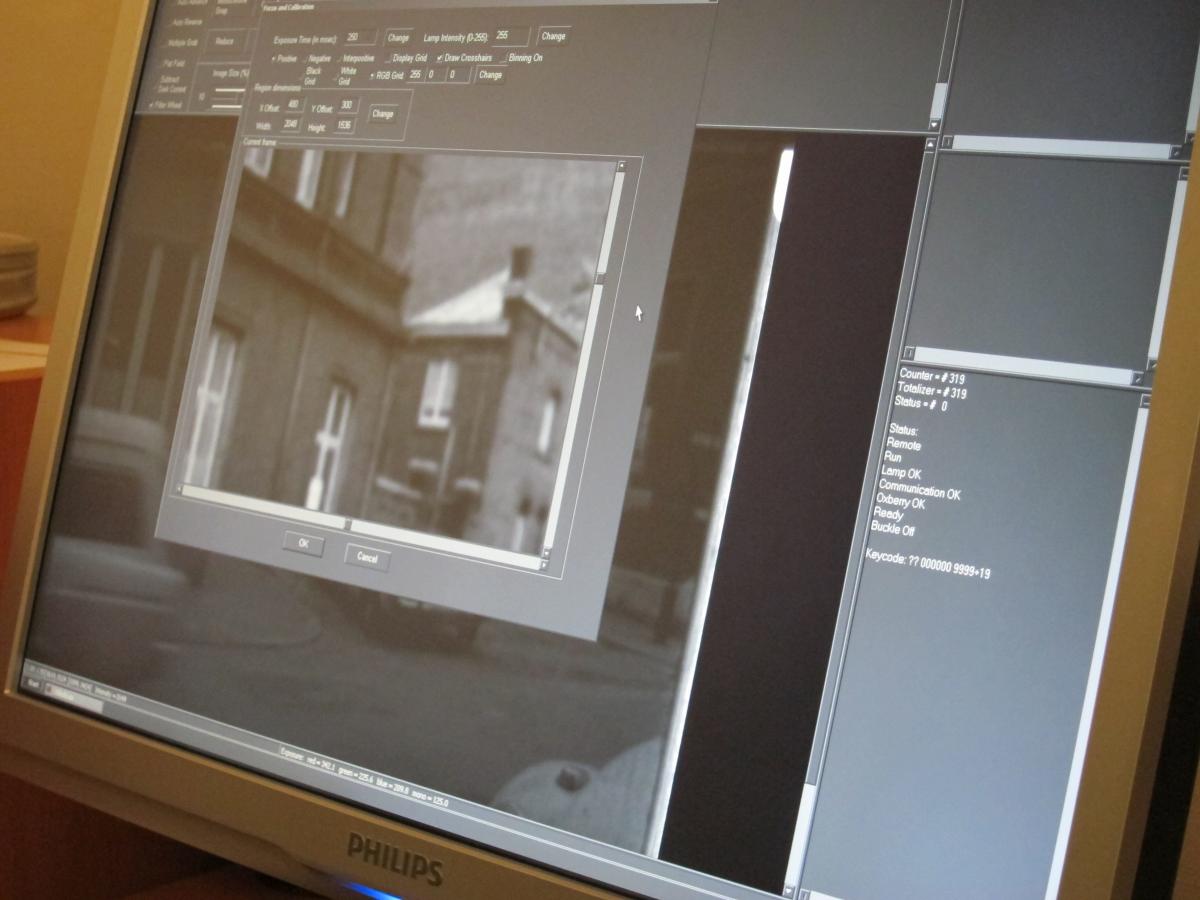The height and width of the screenshot is (900, 1200).
Task: Click the Change button beside Lamp Intensity
Action: pyautogui.click(x=553, y=36)
